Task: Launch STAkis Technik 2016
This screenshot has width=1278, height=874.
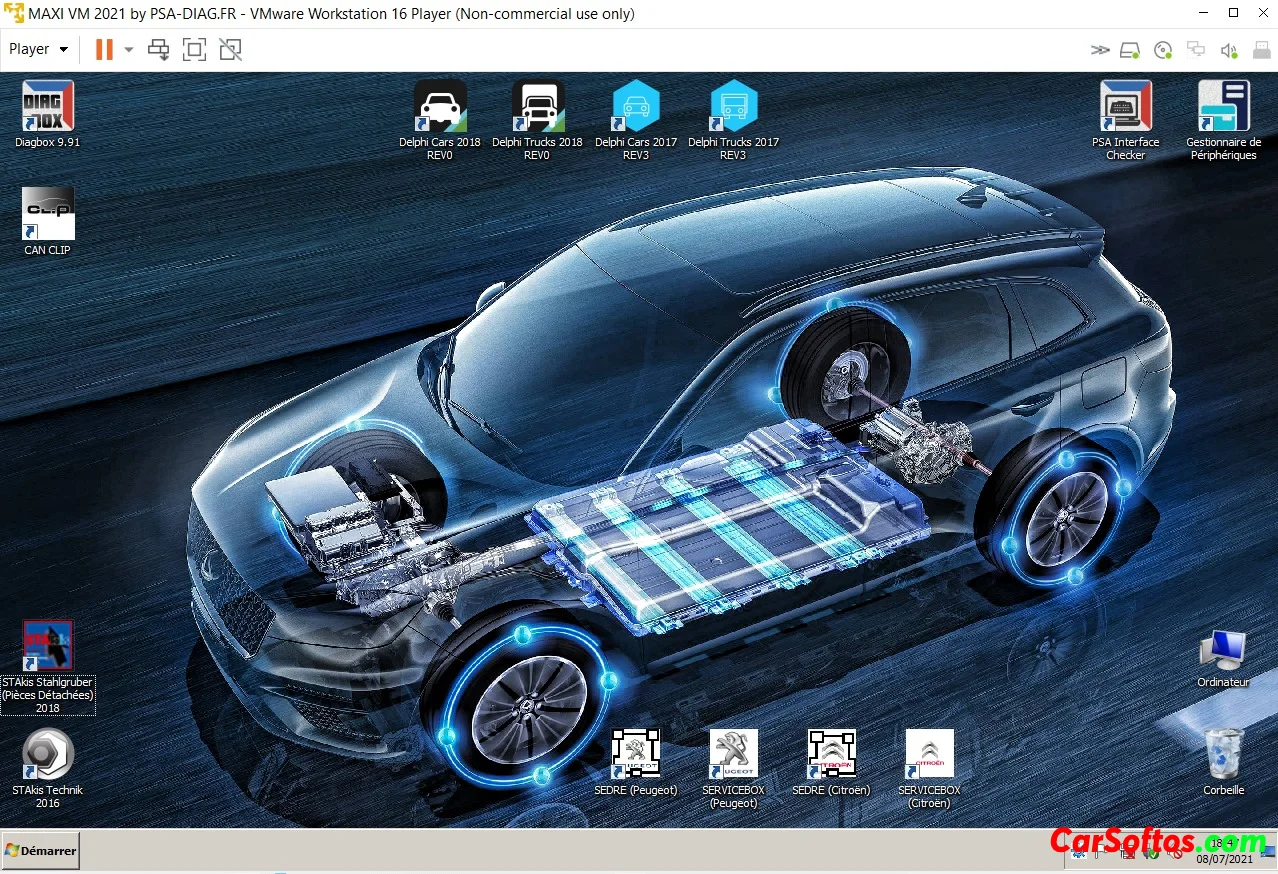Action: (x=47, y=754)
